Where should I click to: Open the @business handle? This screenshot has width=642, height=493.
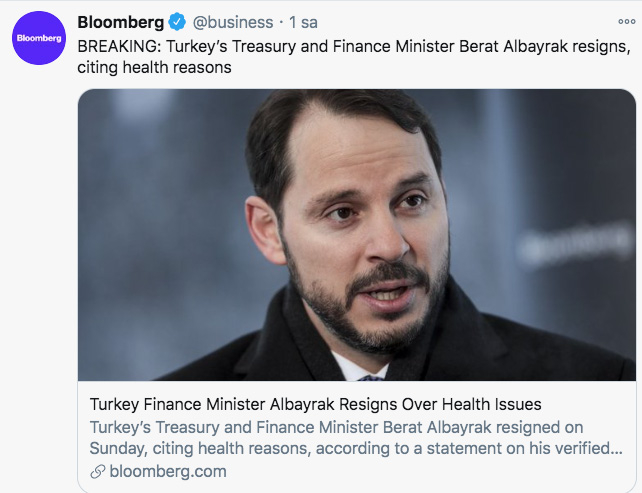[x=231, y=23]
